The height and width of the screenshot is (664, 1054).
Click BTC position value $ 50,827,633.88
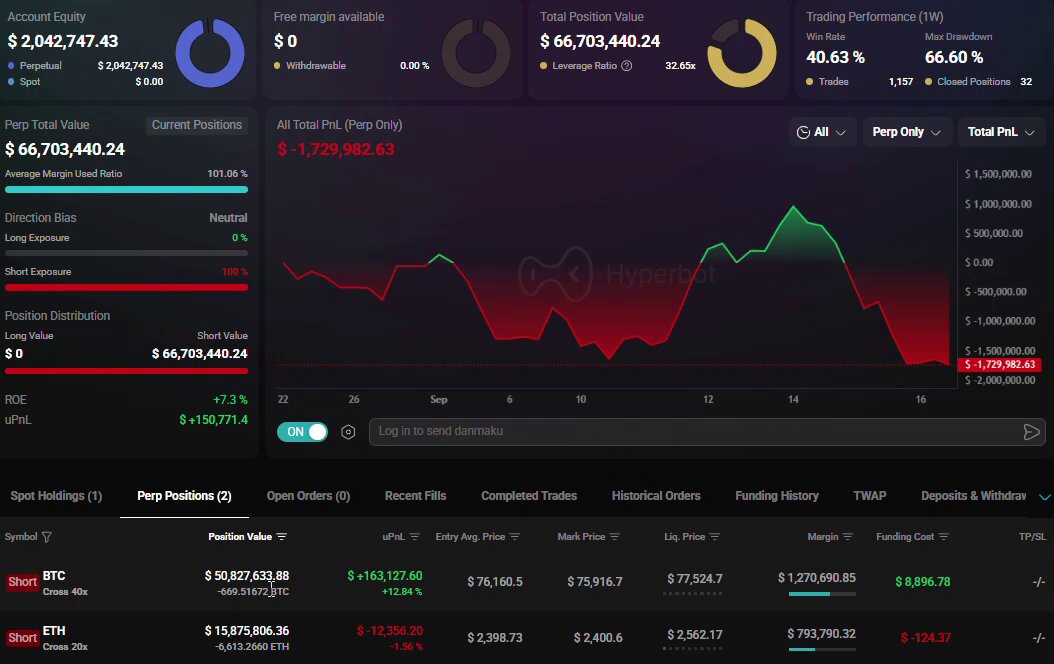click(247, 576)
